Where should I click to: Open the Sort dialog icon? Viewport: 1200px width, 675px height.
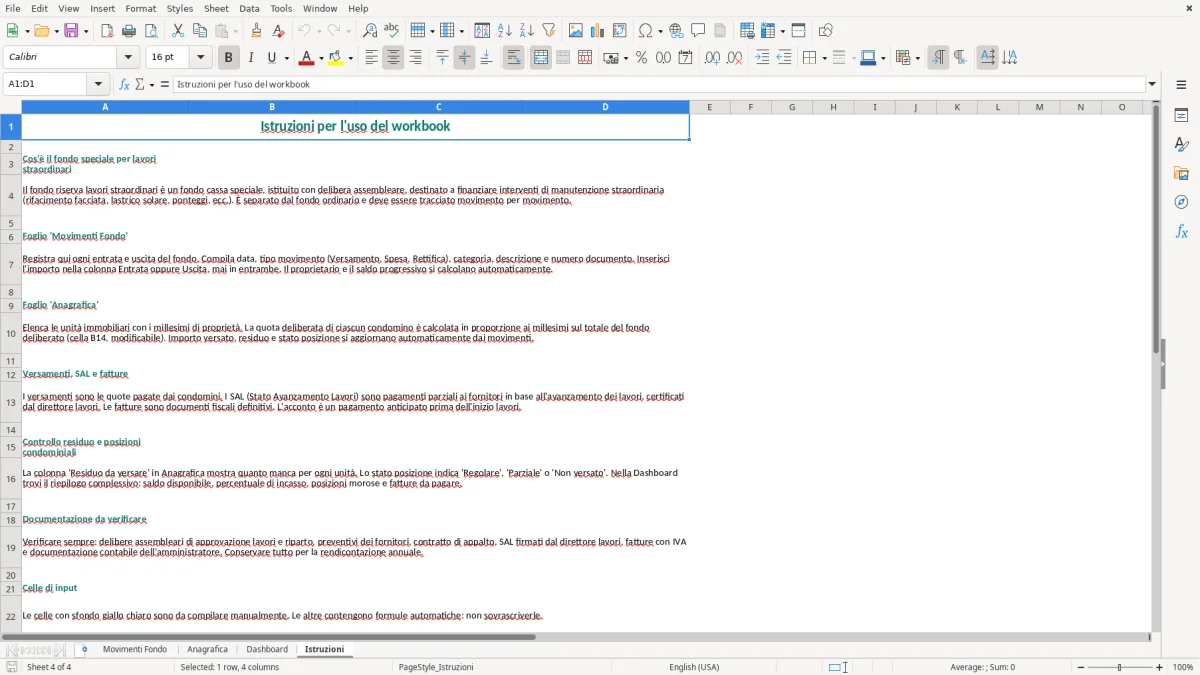tap(482, 31)
